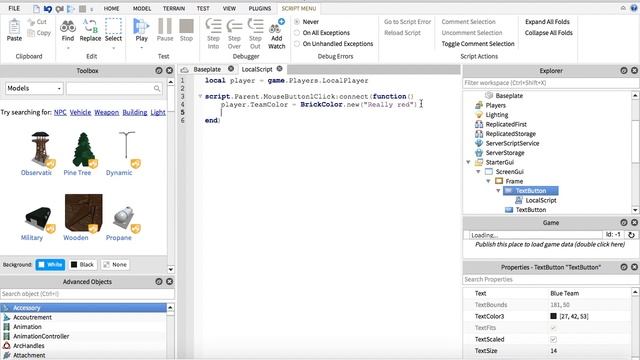Click the Add Watch icon
Viewport: 640px width, 360px height.
[277, 26]
